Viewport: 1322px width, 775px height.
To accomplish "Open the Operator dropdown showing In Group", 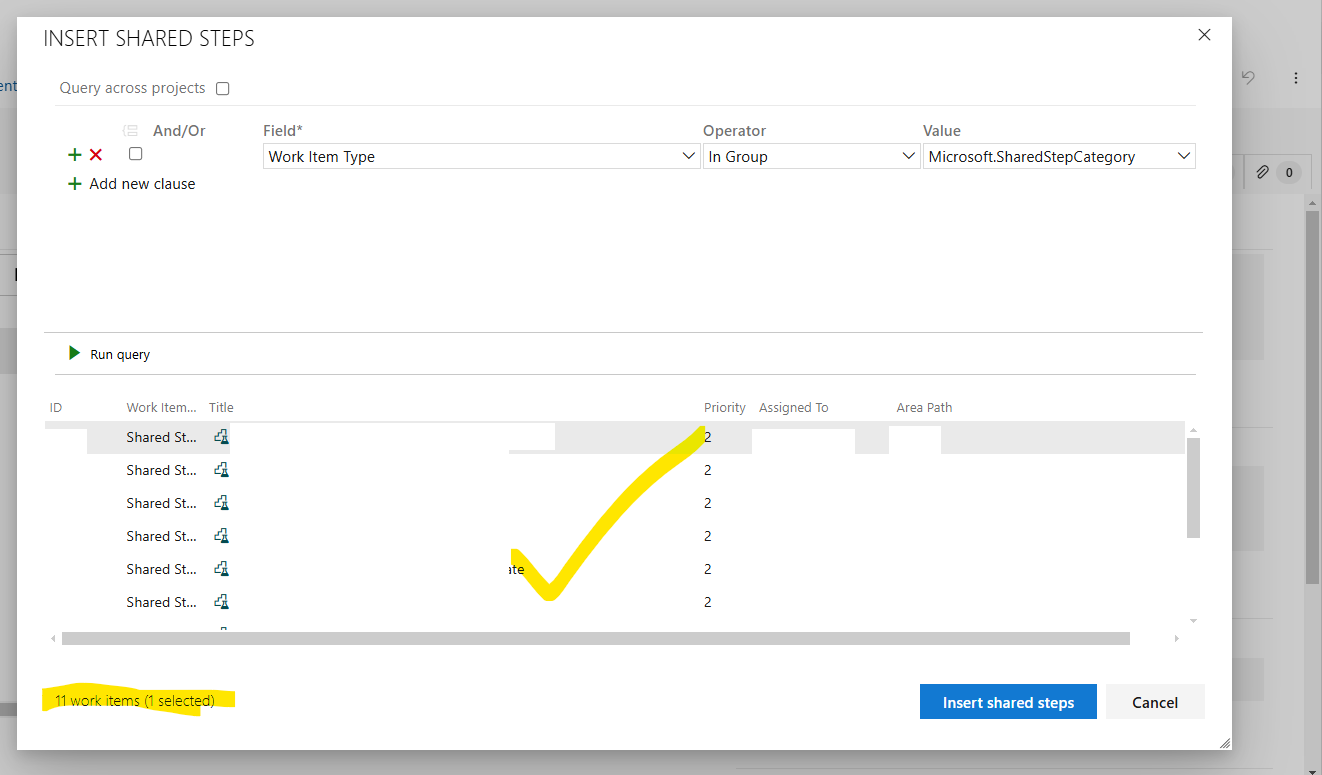I will coord(811,156).
